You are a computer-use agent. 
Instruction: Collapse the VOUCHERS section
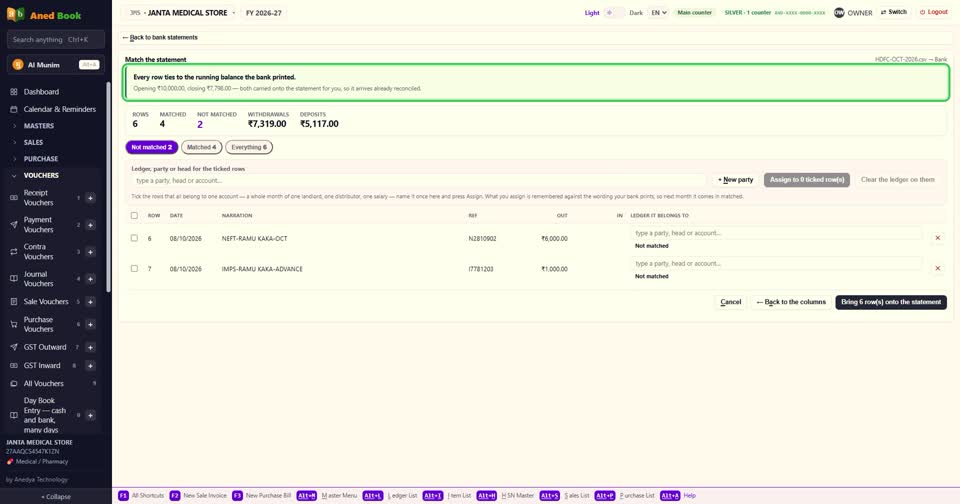pyautogui.click(x=41, y=175)
